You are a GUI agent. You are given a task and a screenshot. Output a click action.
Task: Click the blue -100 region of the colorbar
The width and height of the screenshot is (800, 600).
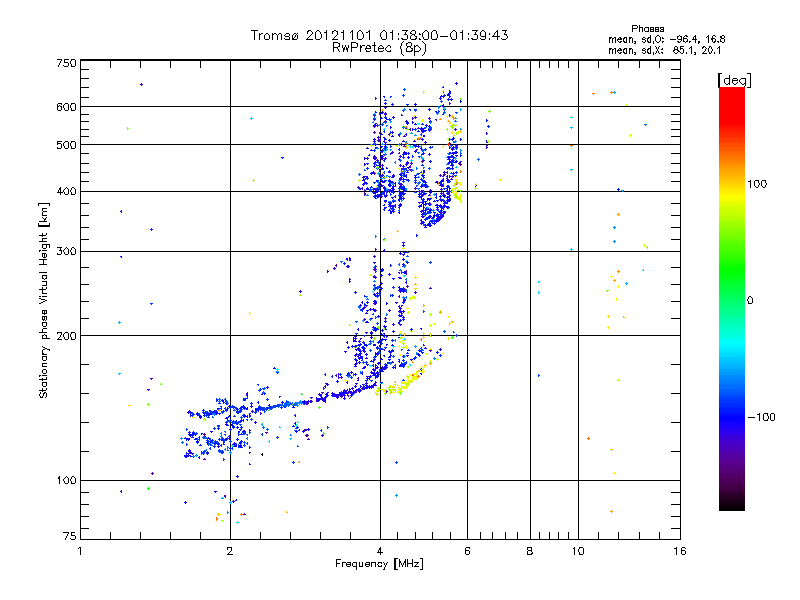click(x=732, y=417)
